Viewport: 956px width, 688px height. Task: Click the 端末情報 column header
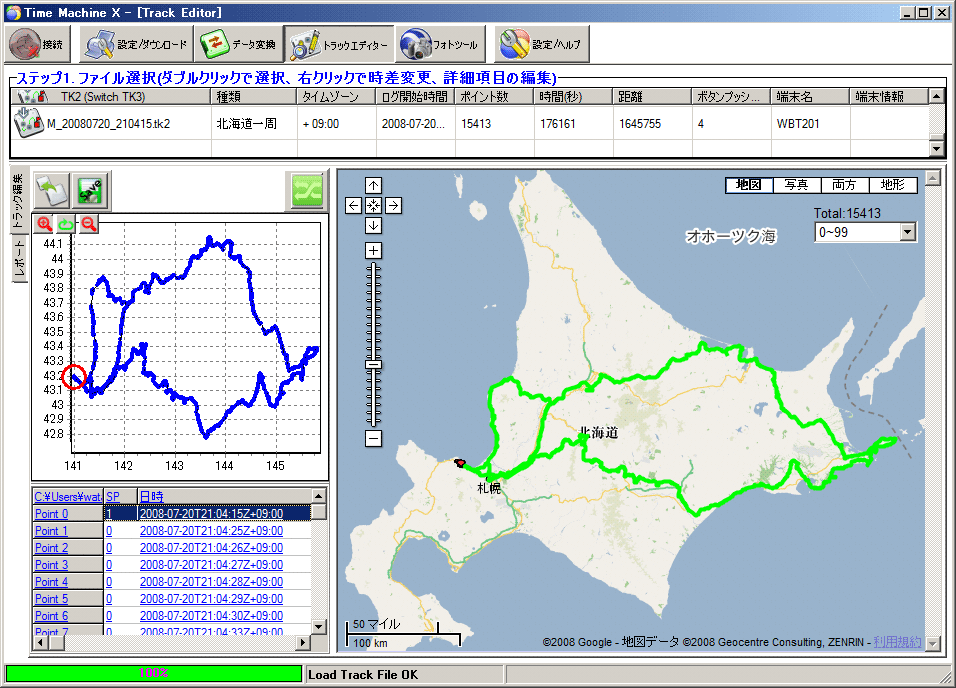click(x=888, y=96)
